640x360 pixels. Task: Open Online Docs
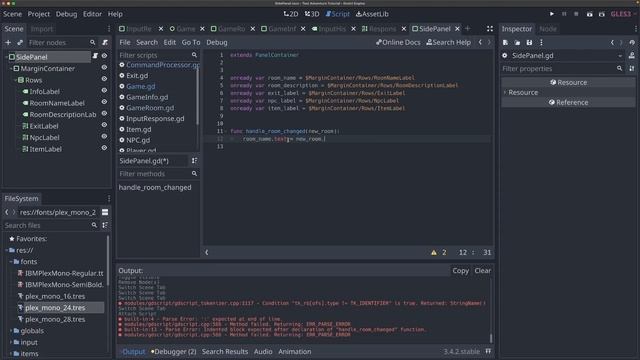point(398,42)
